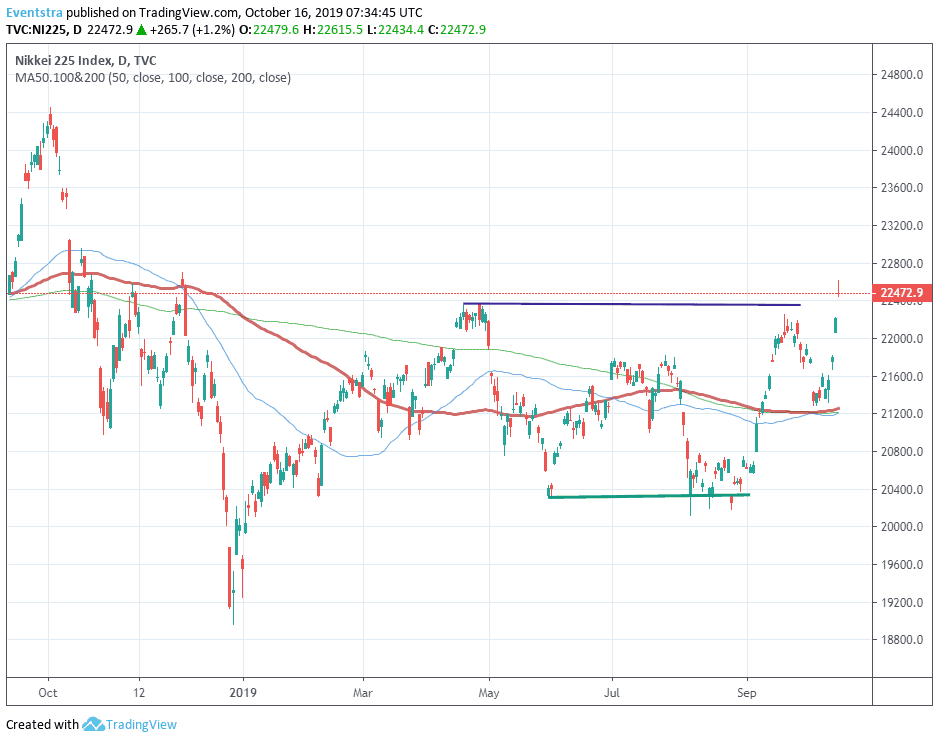This screenshot has width=939, height=742.
Task: Click the 23600.0 price axis label
Action: click(x=902, y=188)
